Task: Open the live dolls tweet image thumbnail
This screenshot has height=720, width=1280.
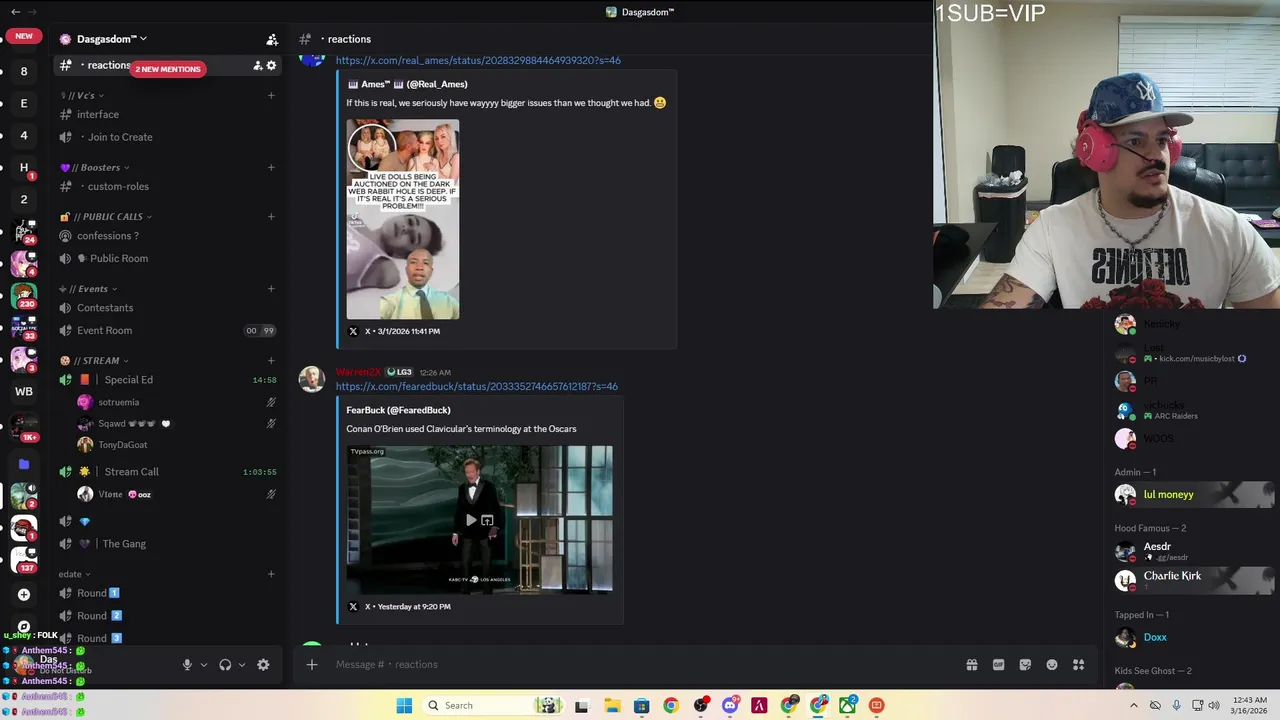Action: (403, 219)
